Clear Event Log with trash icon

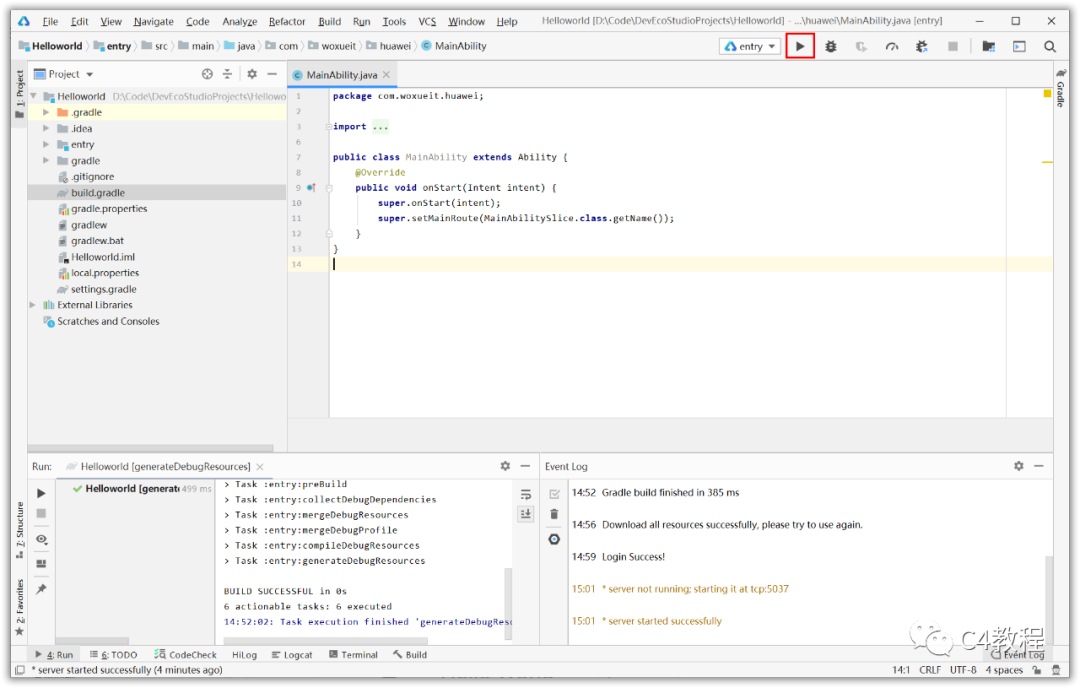click(554, 514)
